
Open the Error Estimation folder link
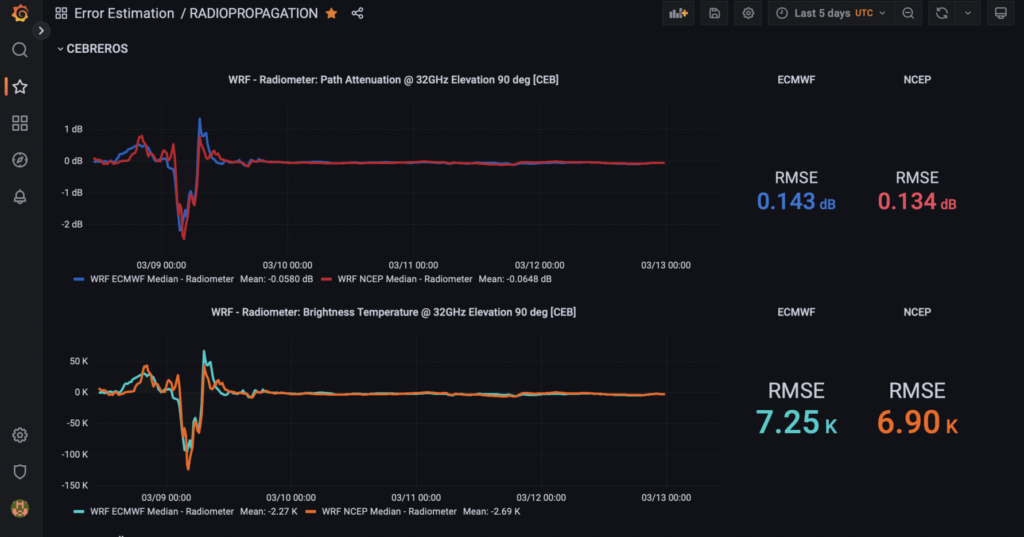point(124,13)
